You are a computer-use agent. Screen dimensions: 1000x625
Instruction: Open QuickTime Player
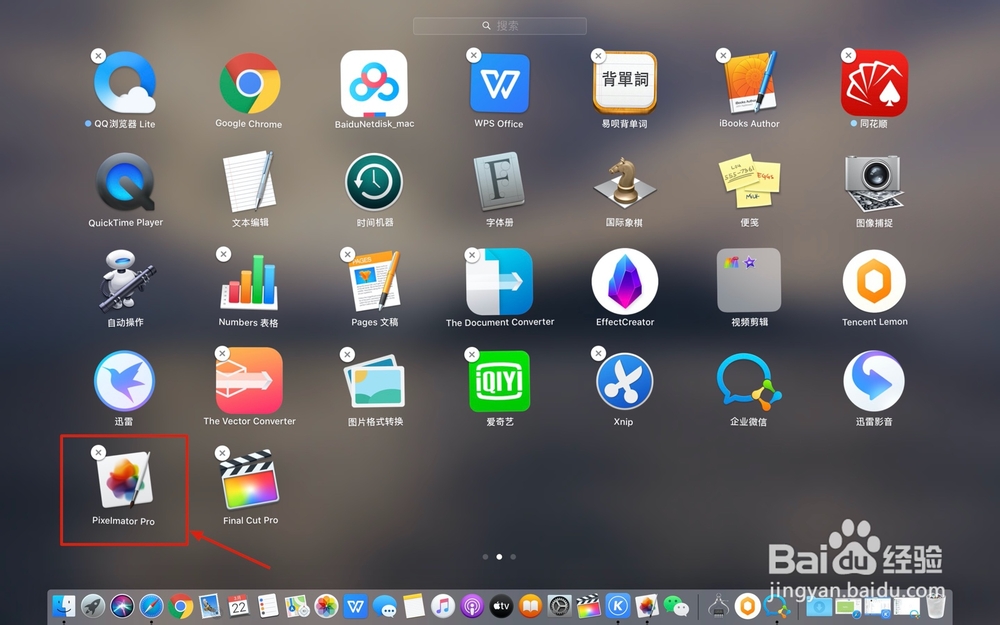click(x=123, y=187)
